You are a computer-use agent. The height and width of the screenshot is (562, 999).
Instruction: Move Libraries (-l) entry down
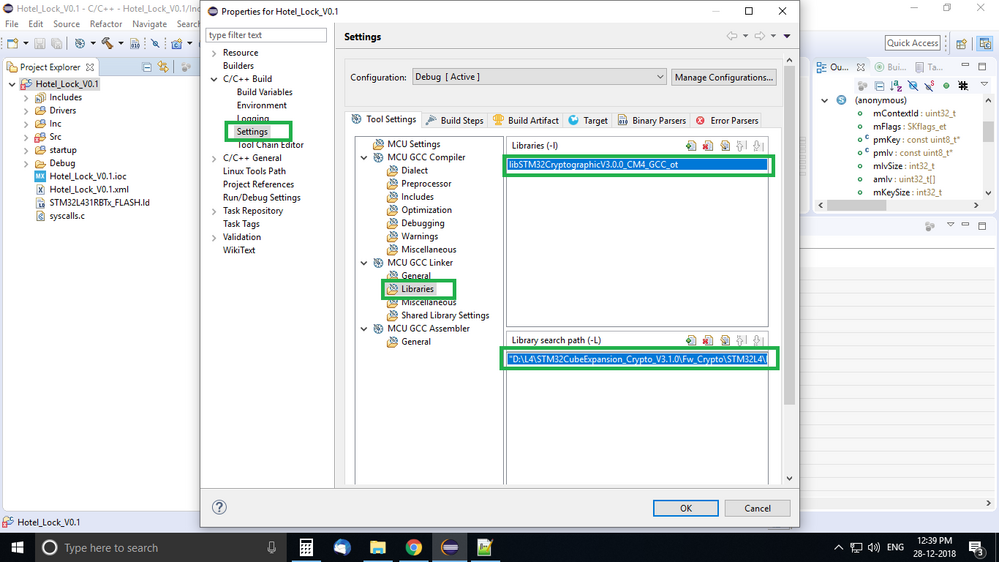(x=758, y=146)
